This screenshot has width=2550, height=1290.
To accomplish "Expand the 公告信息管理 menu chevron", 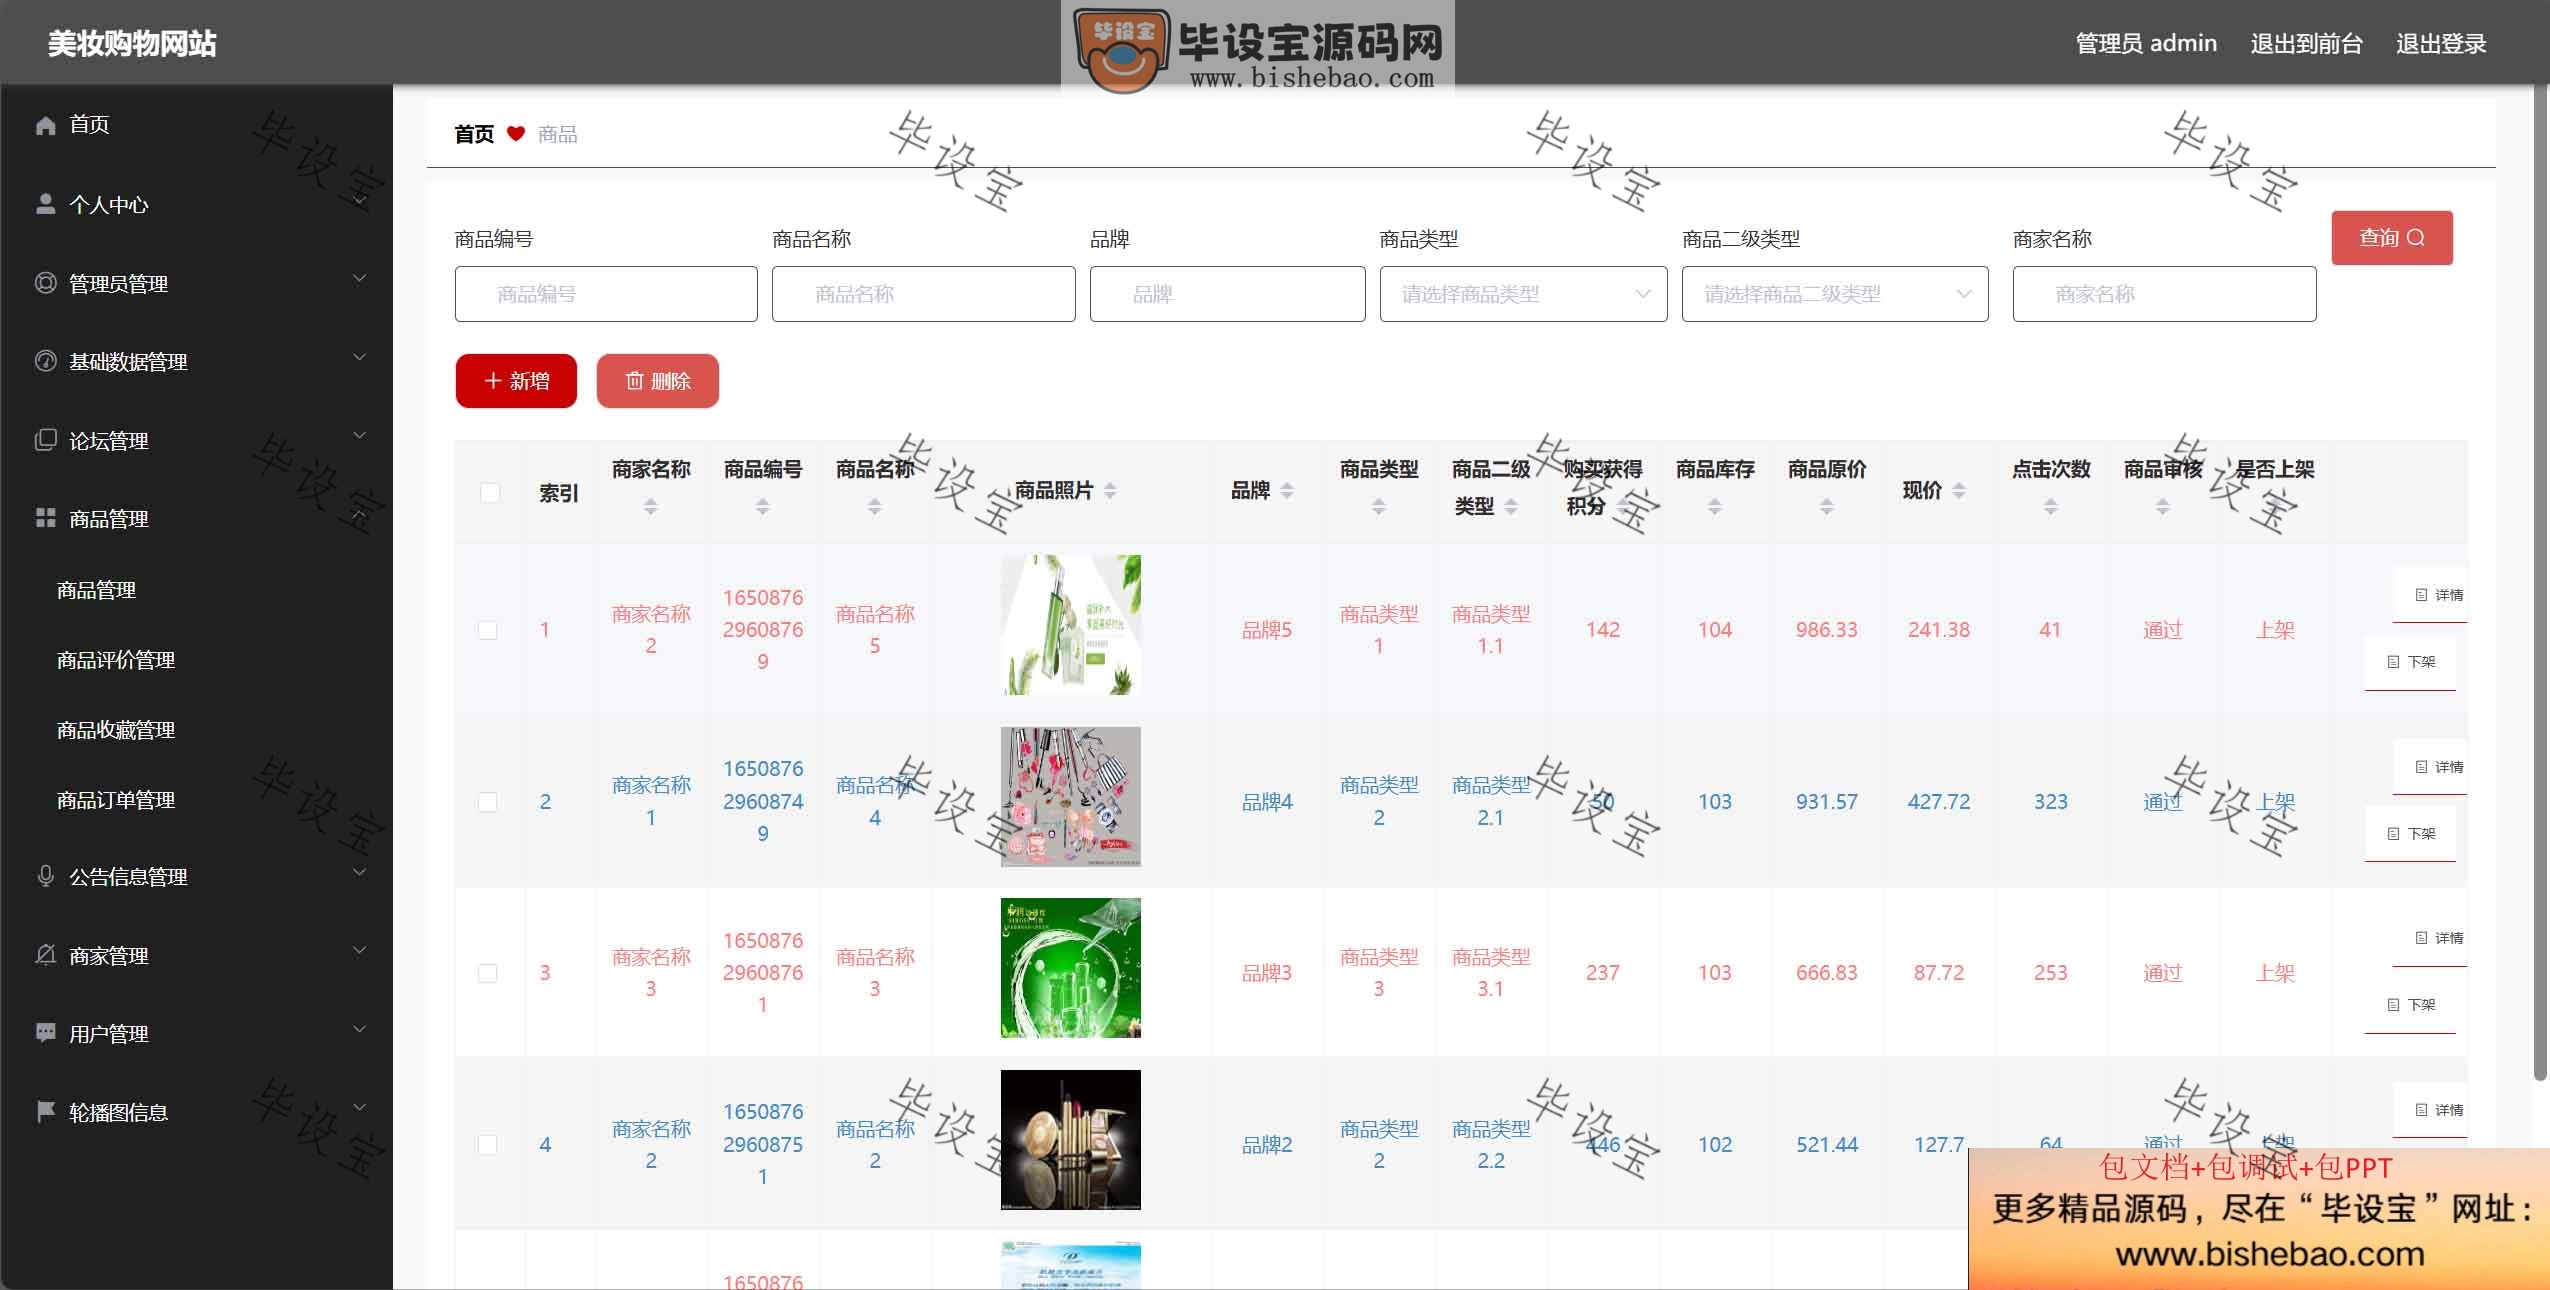I will click(x=360, y=872).
